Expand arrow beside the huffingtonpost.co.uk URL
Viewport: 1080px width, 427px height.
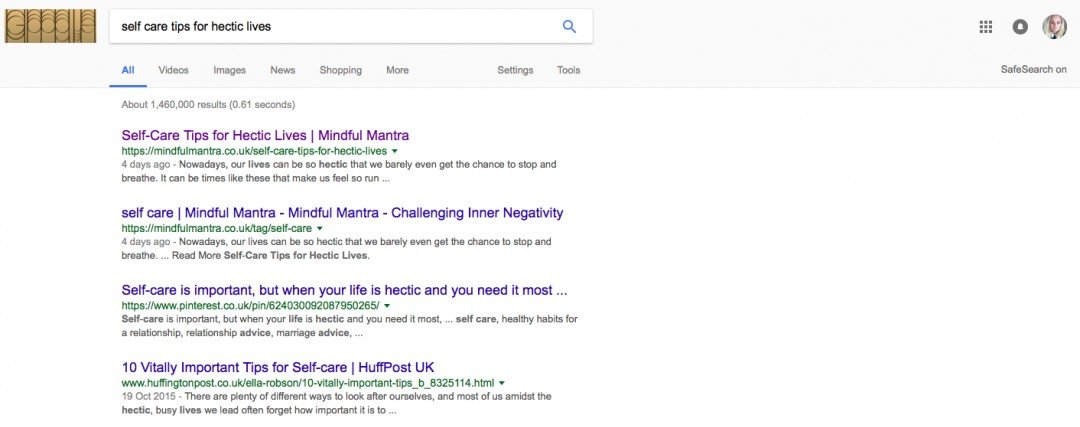501,382
